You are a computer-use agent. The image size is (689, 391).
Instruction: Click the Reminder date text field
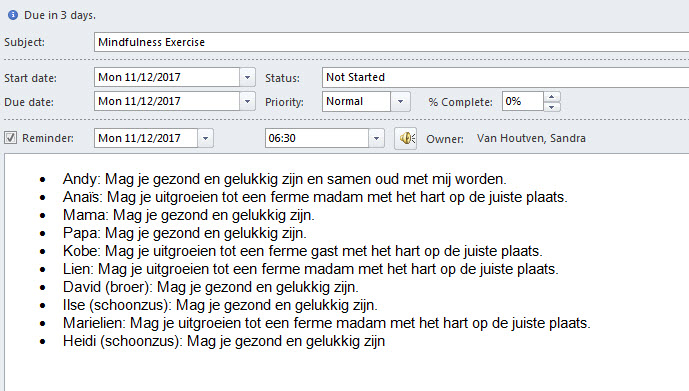coord(146,138)
